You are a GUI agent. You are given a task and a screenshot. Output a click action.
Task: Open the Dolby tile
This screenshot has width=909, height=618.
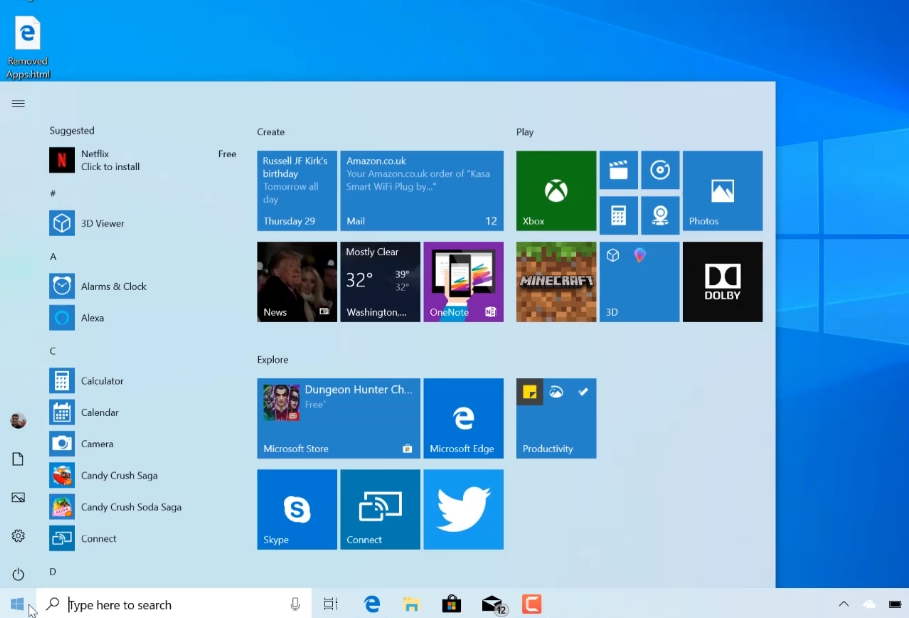point(722,282)
